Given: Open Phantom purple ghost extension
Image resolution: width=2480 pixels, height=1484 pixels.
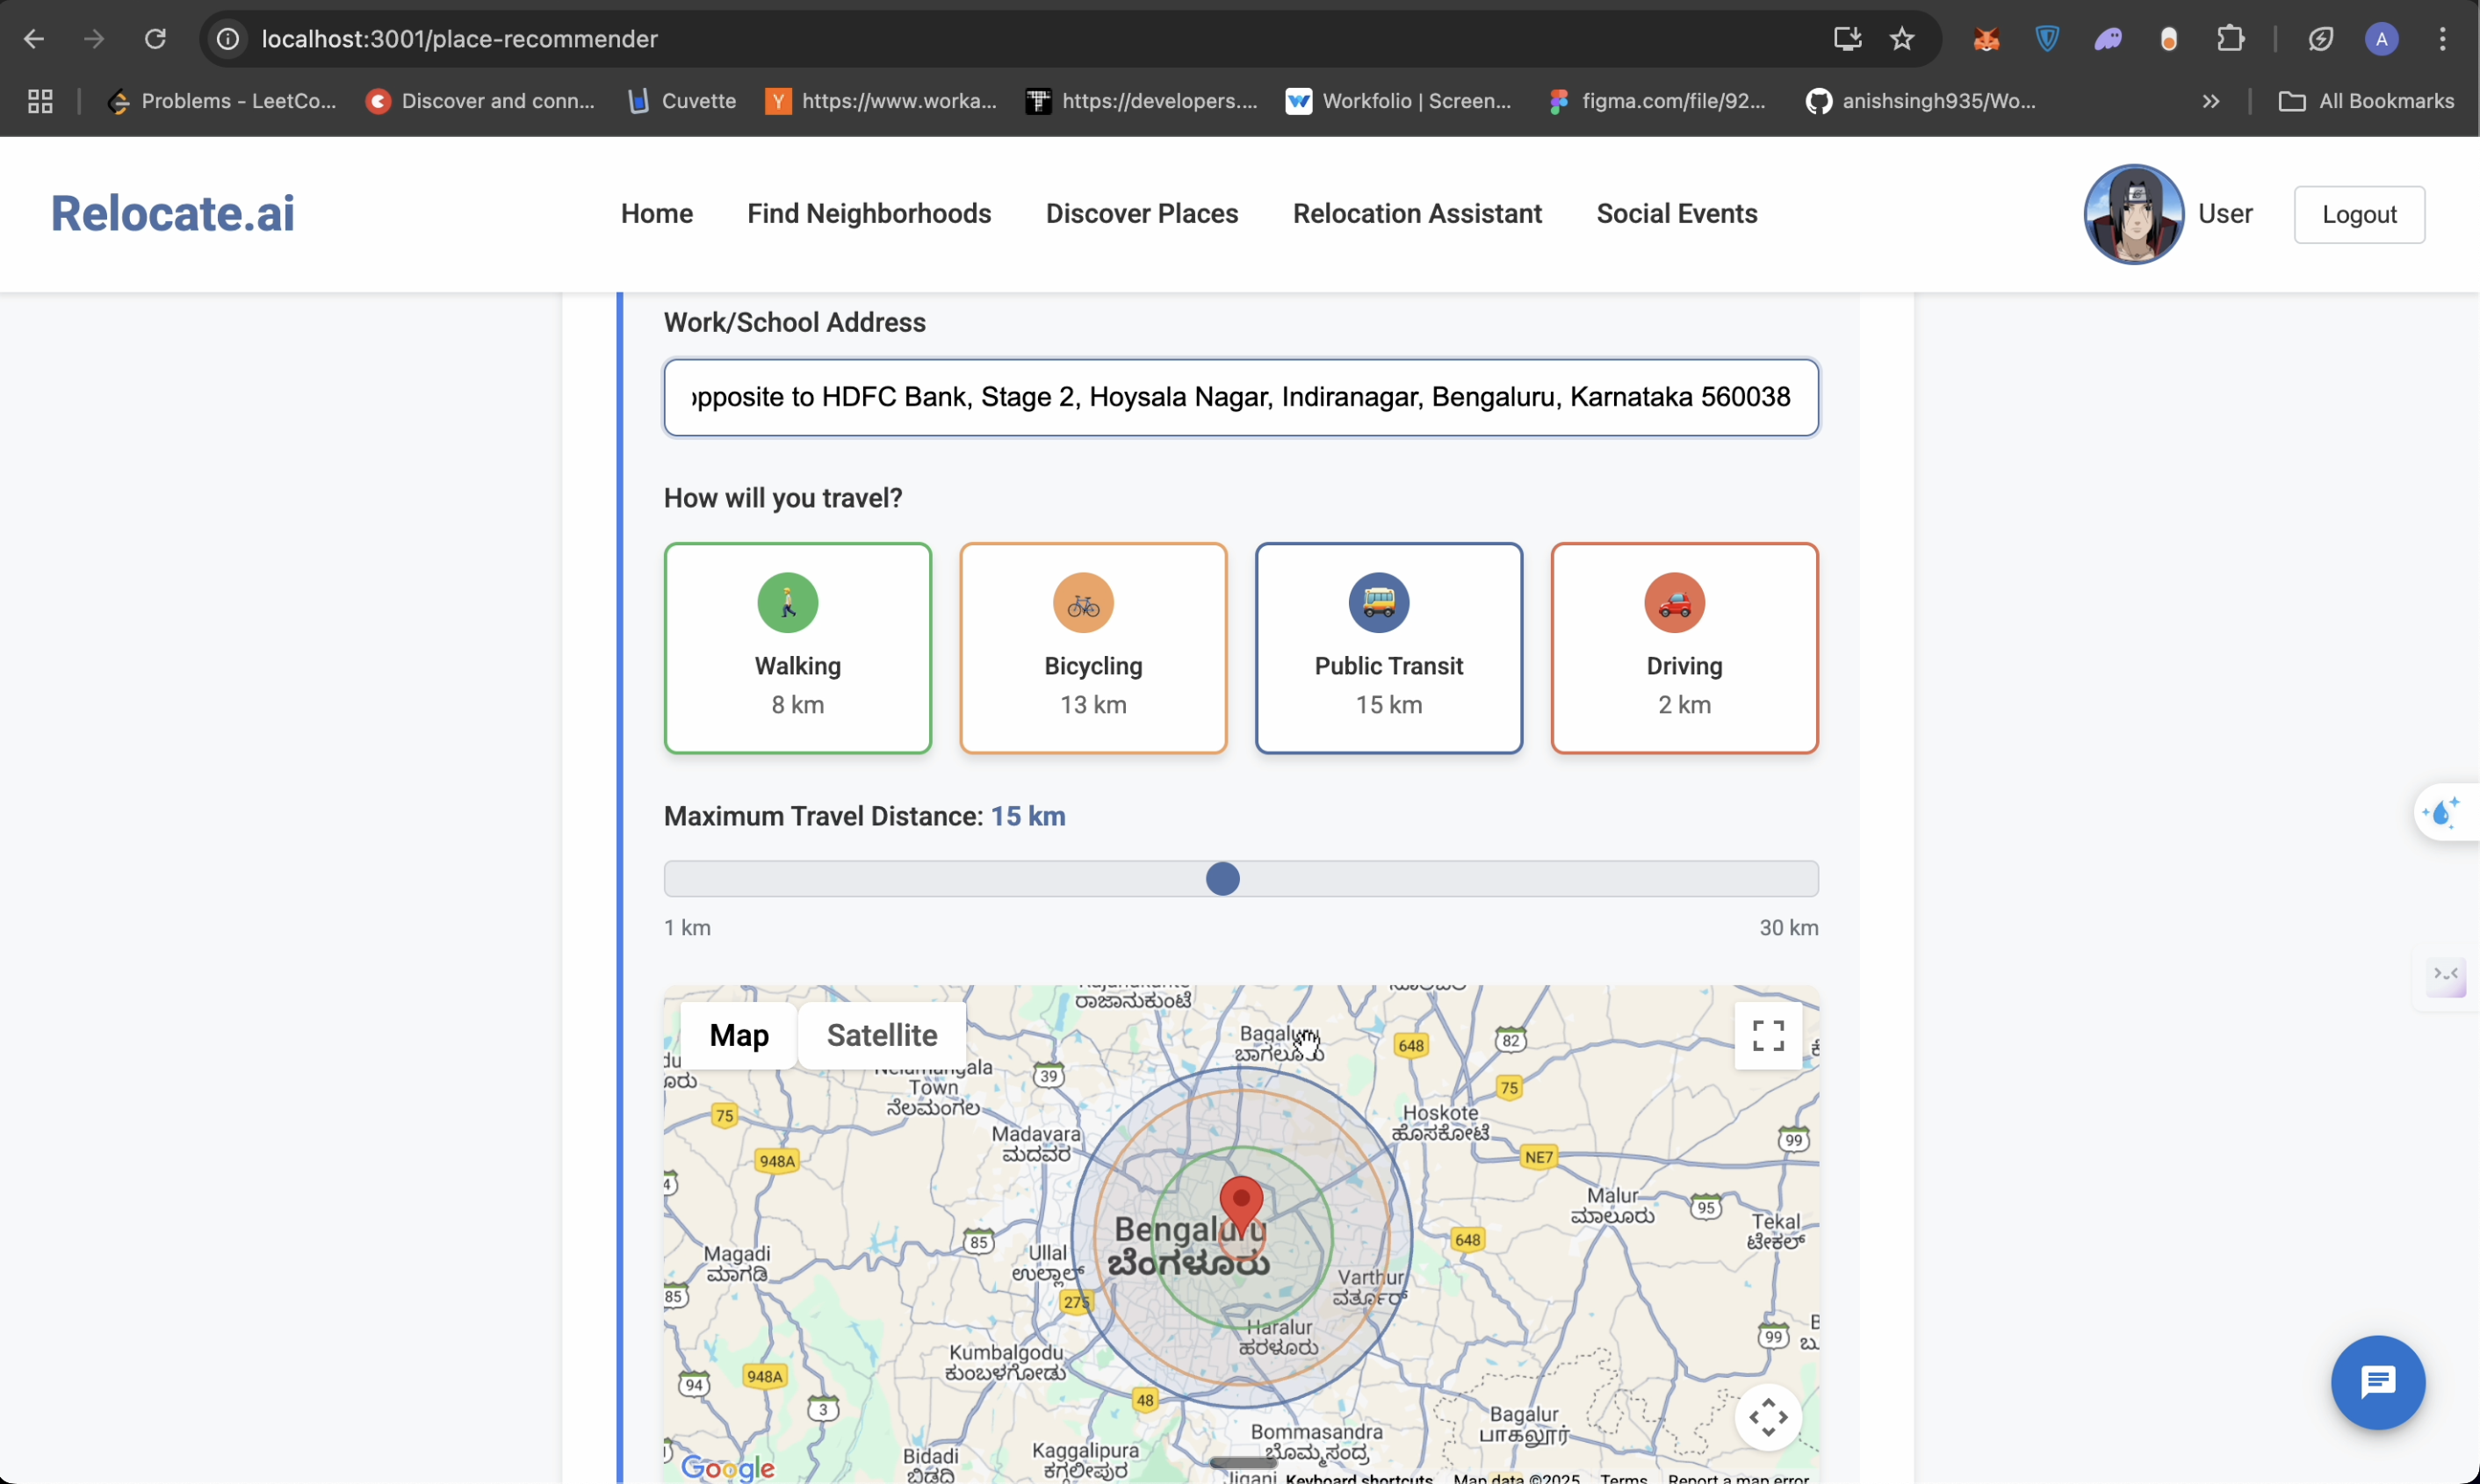Looking at the screenshot, I should coord(2108,39).
